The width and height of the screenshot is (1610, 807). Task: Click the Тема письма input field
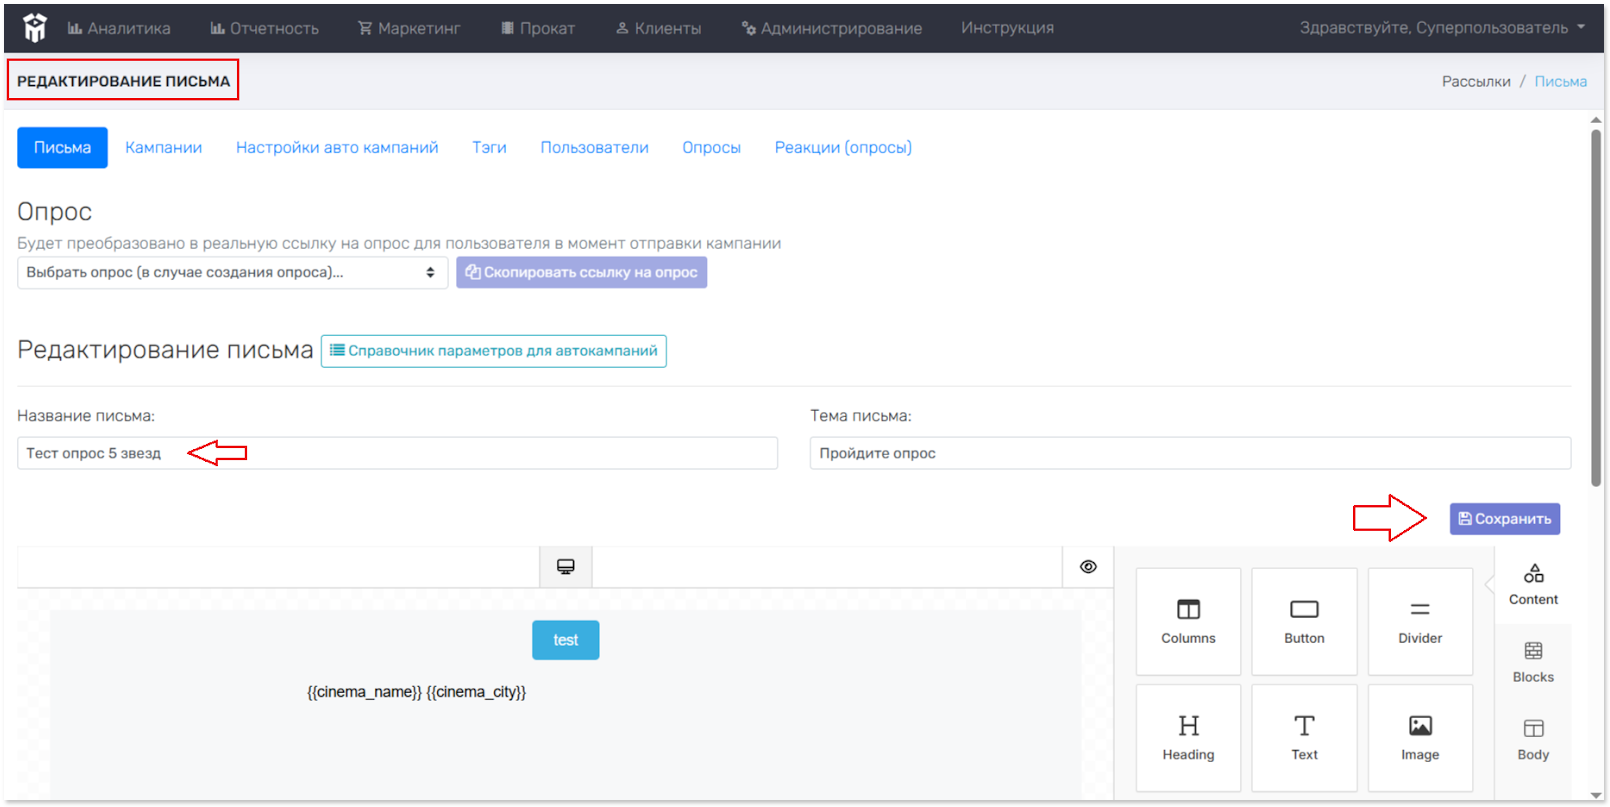[x=1189, y=453]
